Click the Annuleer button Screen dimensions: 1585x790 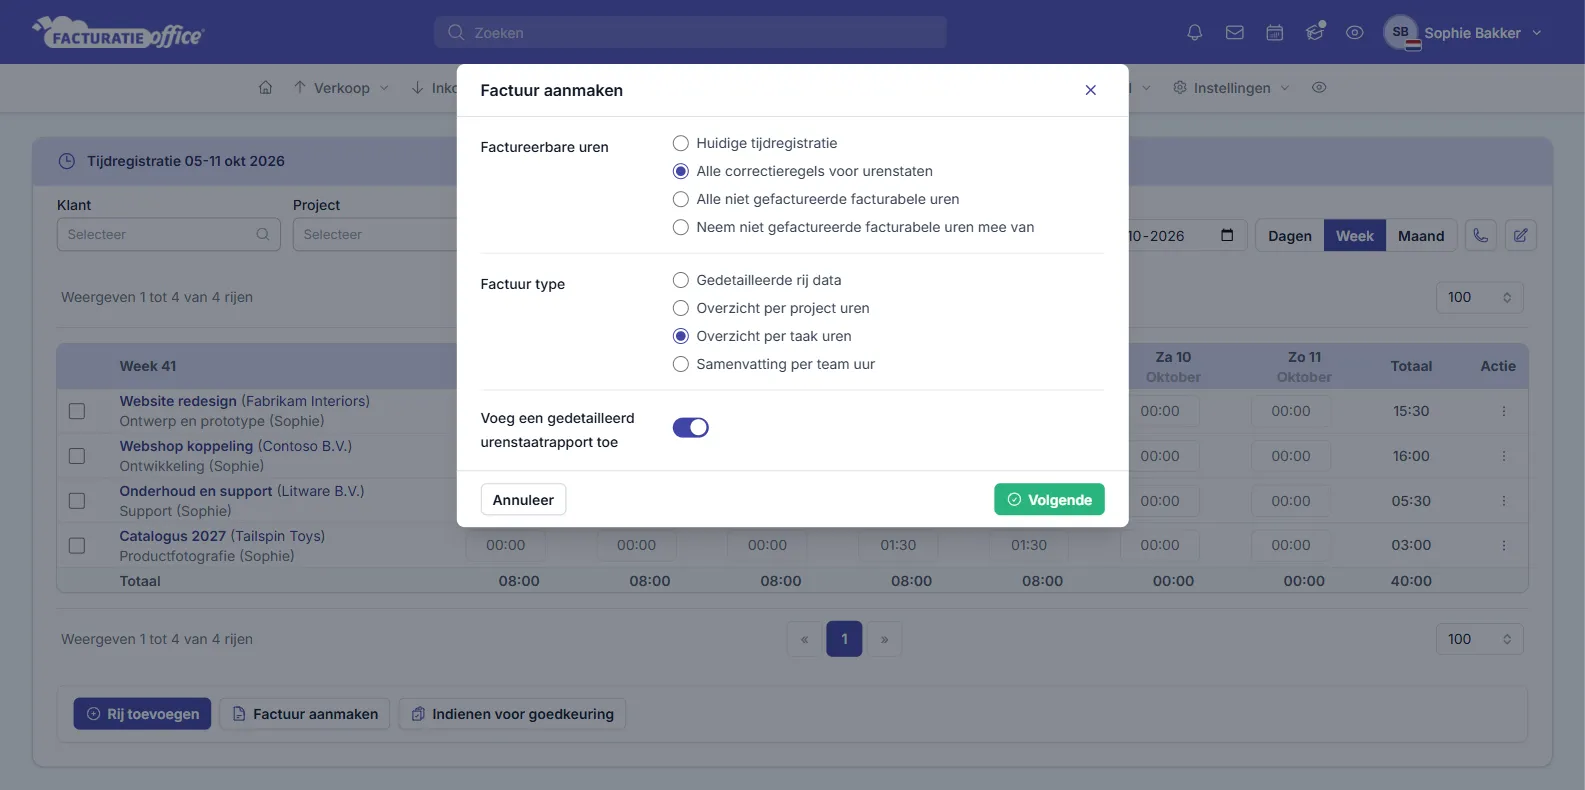tap(523, 500)
